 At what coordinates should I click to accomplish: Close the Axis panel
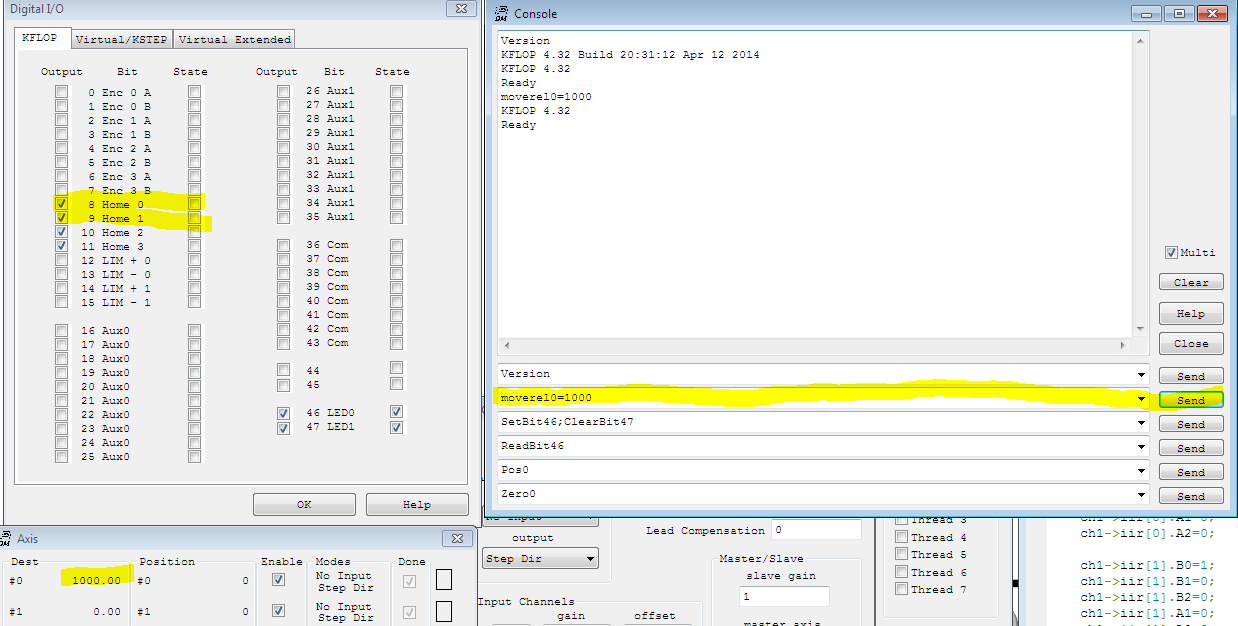coord(458,538)
